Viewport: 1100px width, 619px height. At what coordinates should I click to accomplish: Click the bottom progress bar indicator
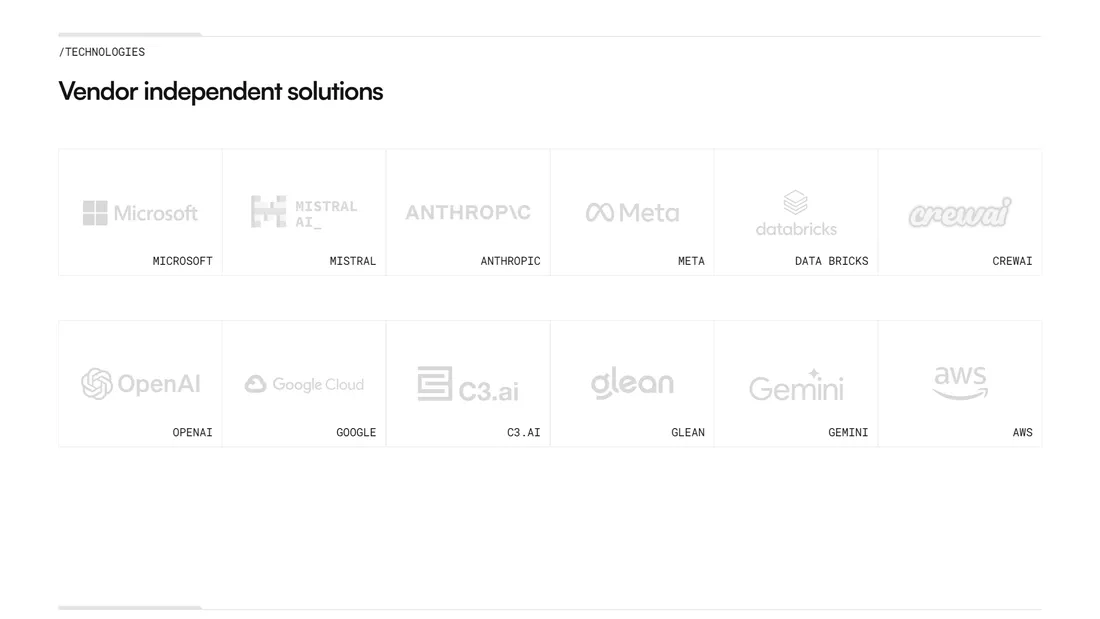(130, 607)
